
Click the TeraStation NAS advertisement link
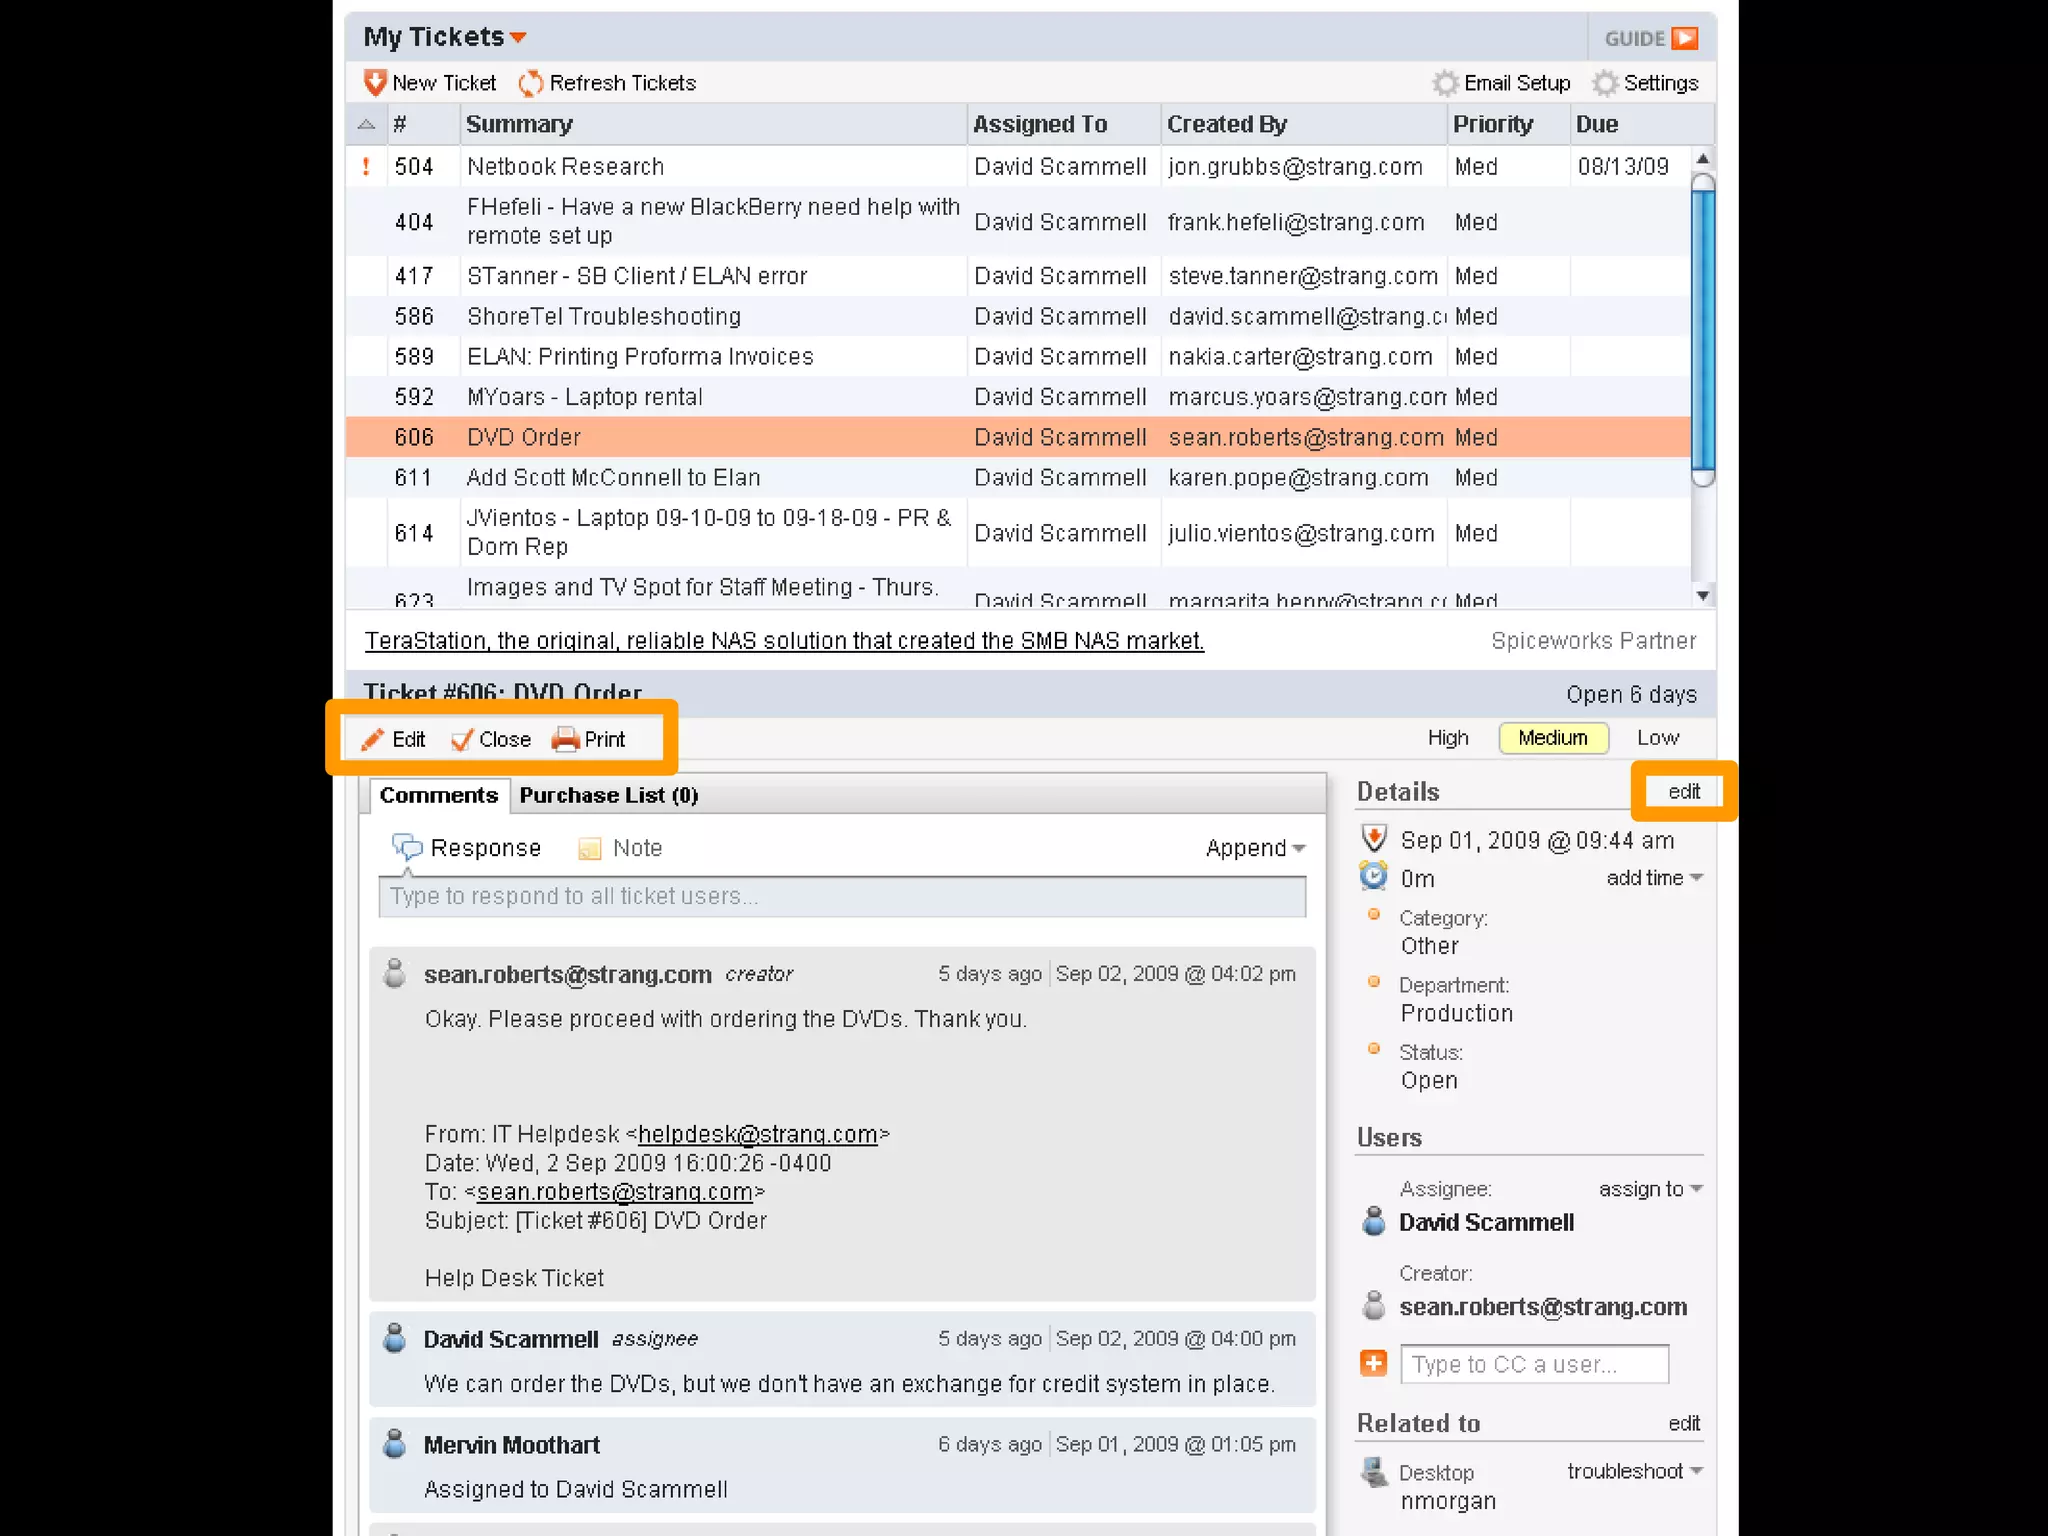pos(784,641)
